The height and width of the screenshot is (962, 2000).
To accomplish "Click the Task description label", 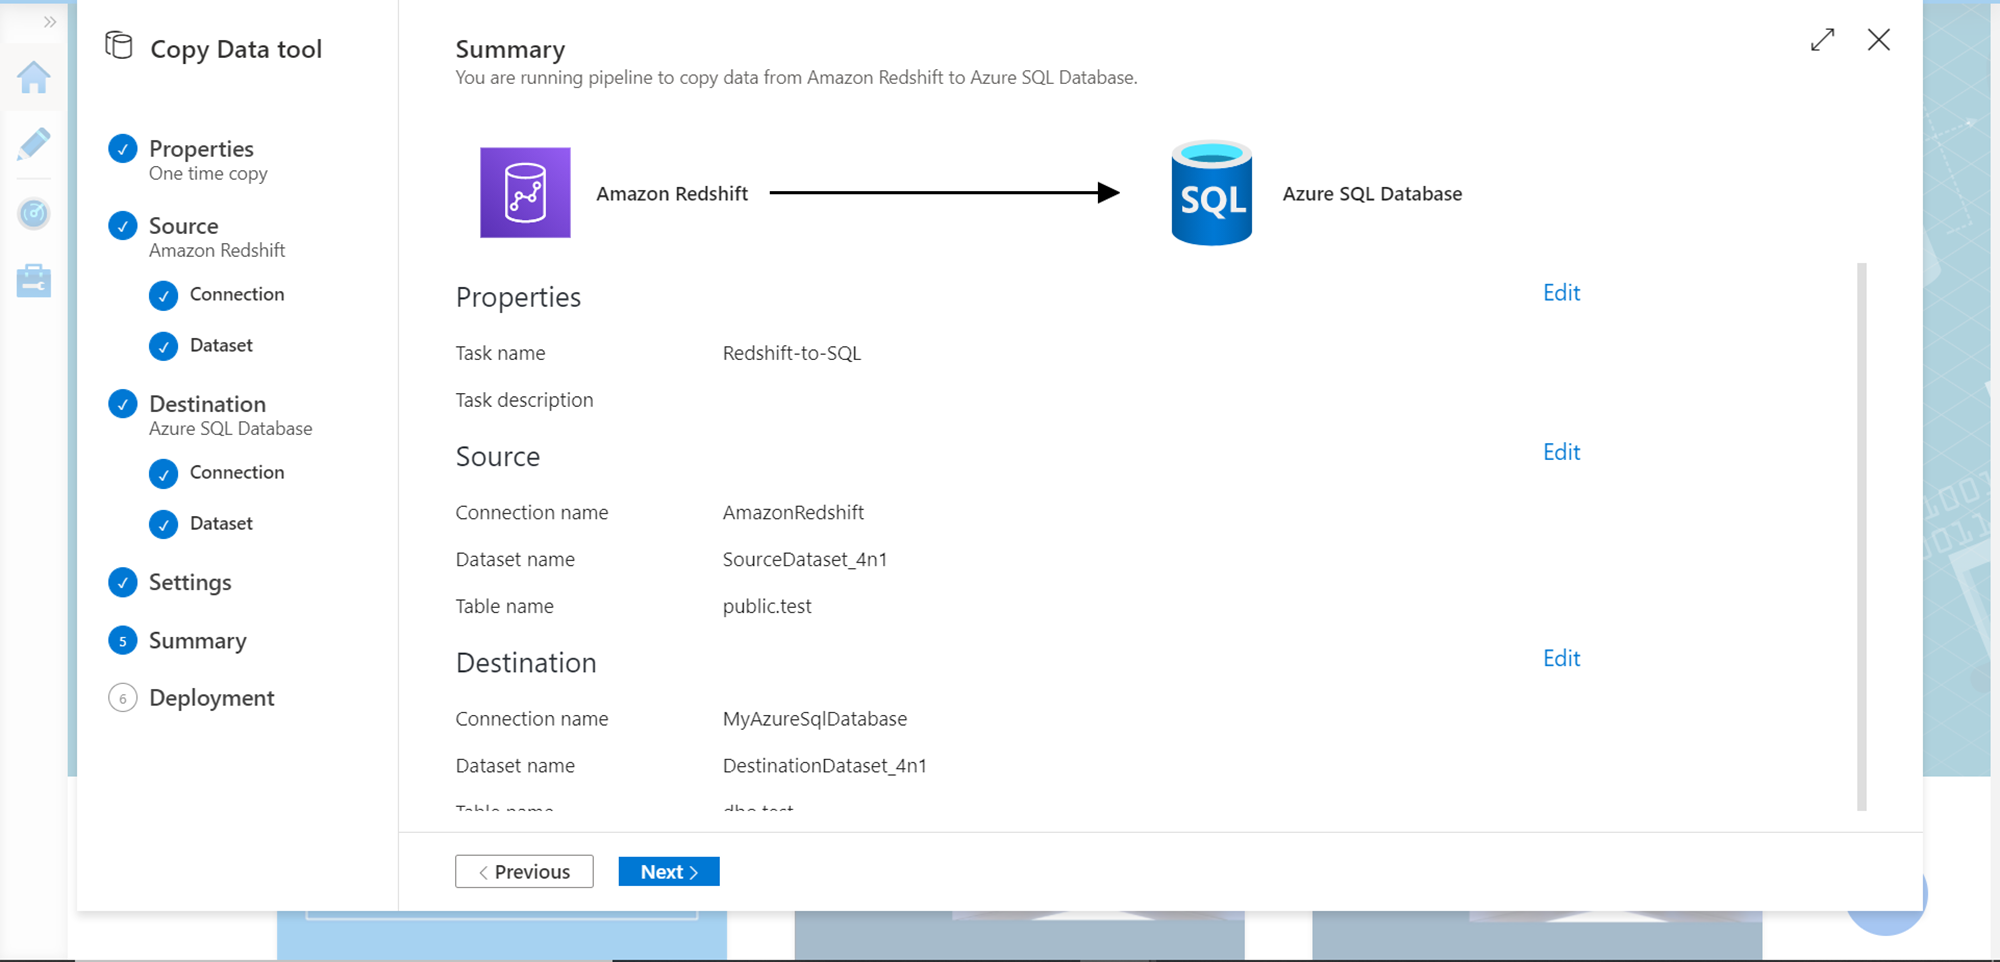I will [x=524, y=400].
